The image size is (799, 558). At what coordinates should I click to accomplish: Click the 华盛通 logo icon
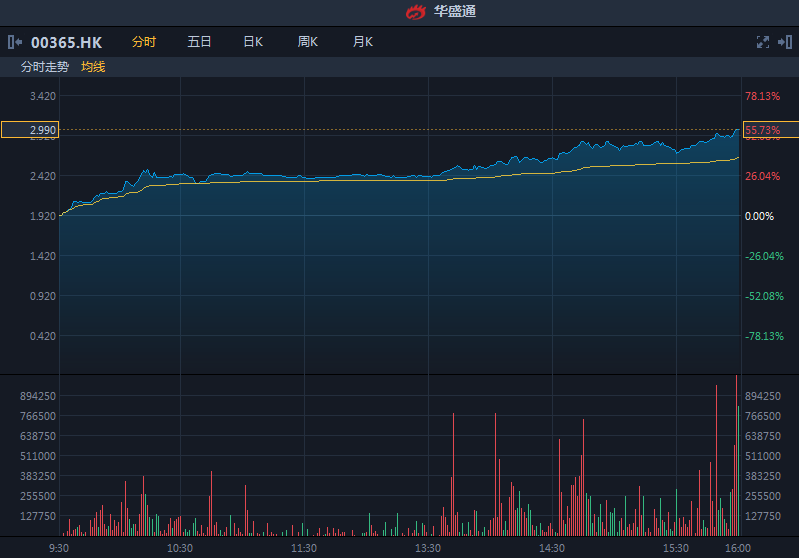(x=415, y=12)
